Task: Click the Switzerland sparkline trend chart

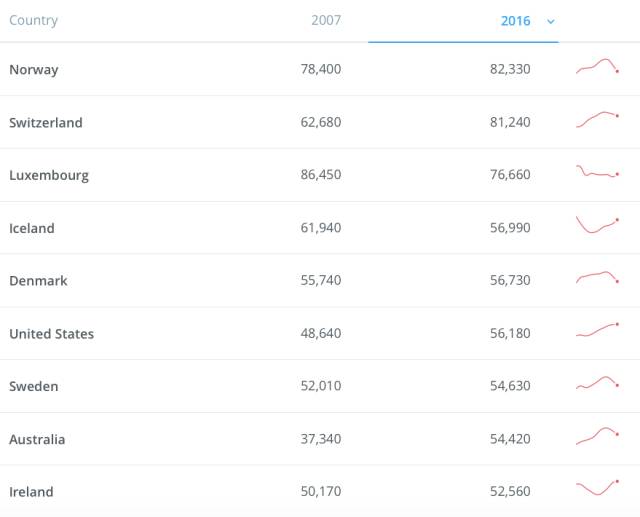Action: 598,120
